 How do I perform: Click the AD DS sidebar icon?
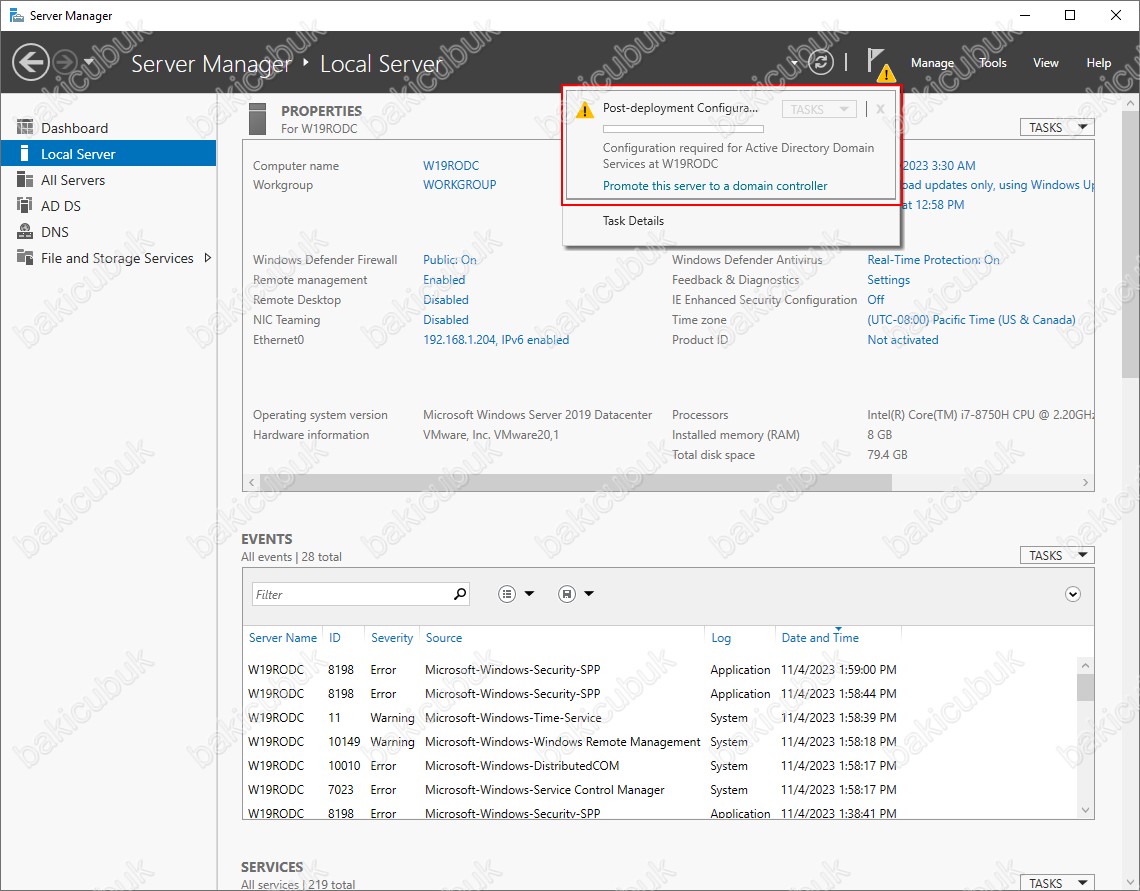[x=25, y=206]
